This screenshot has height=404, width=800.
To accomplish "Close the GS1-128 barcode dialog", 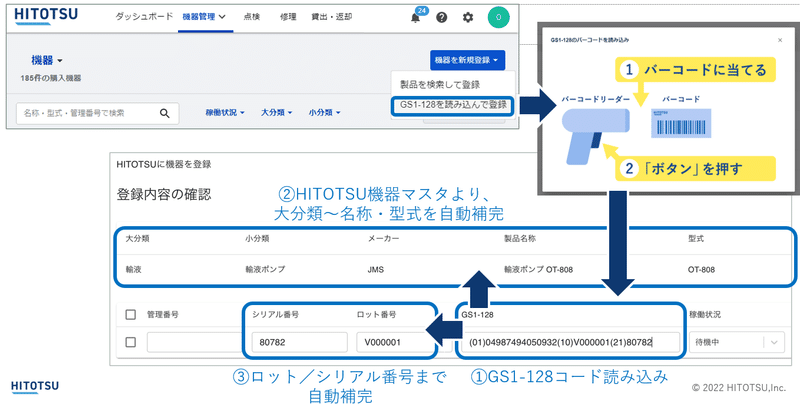I will click(780, 40).
